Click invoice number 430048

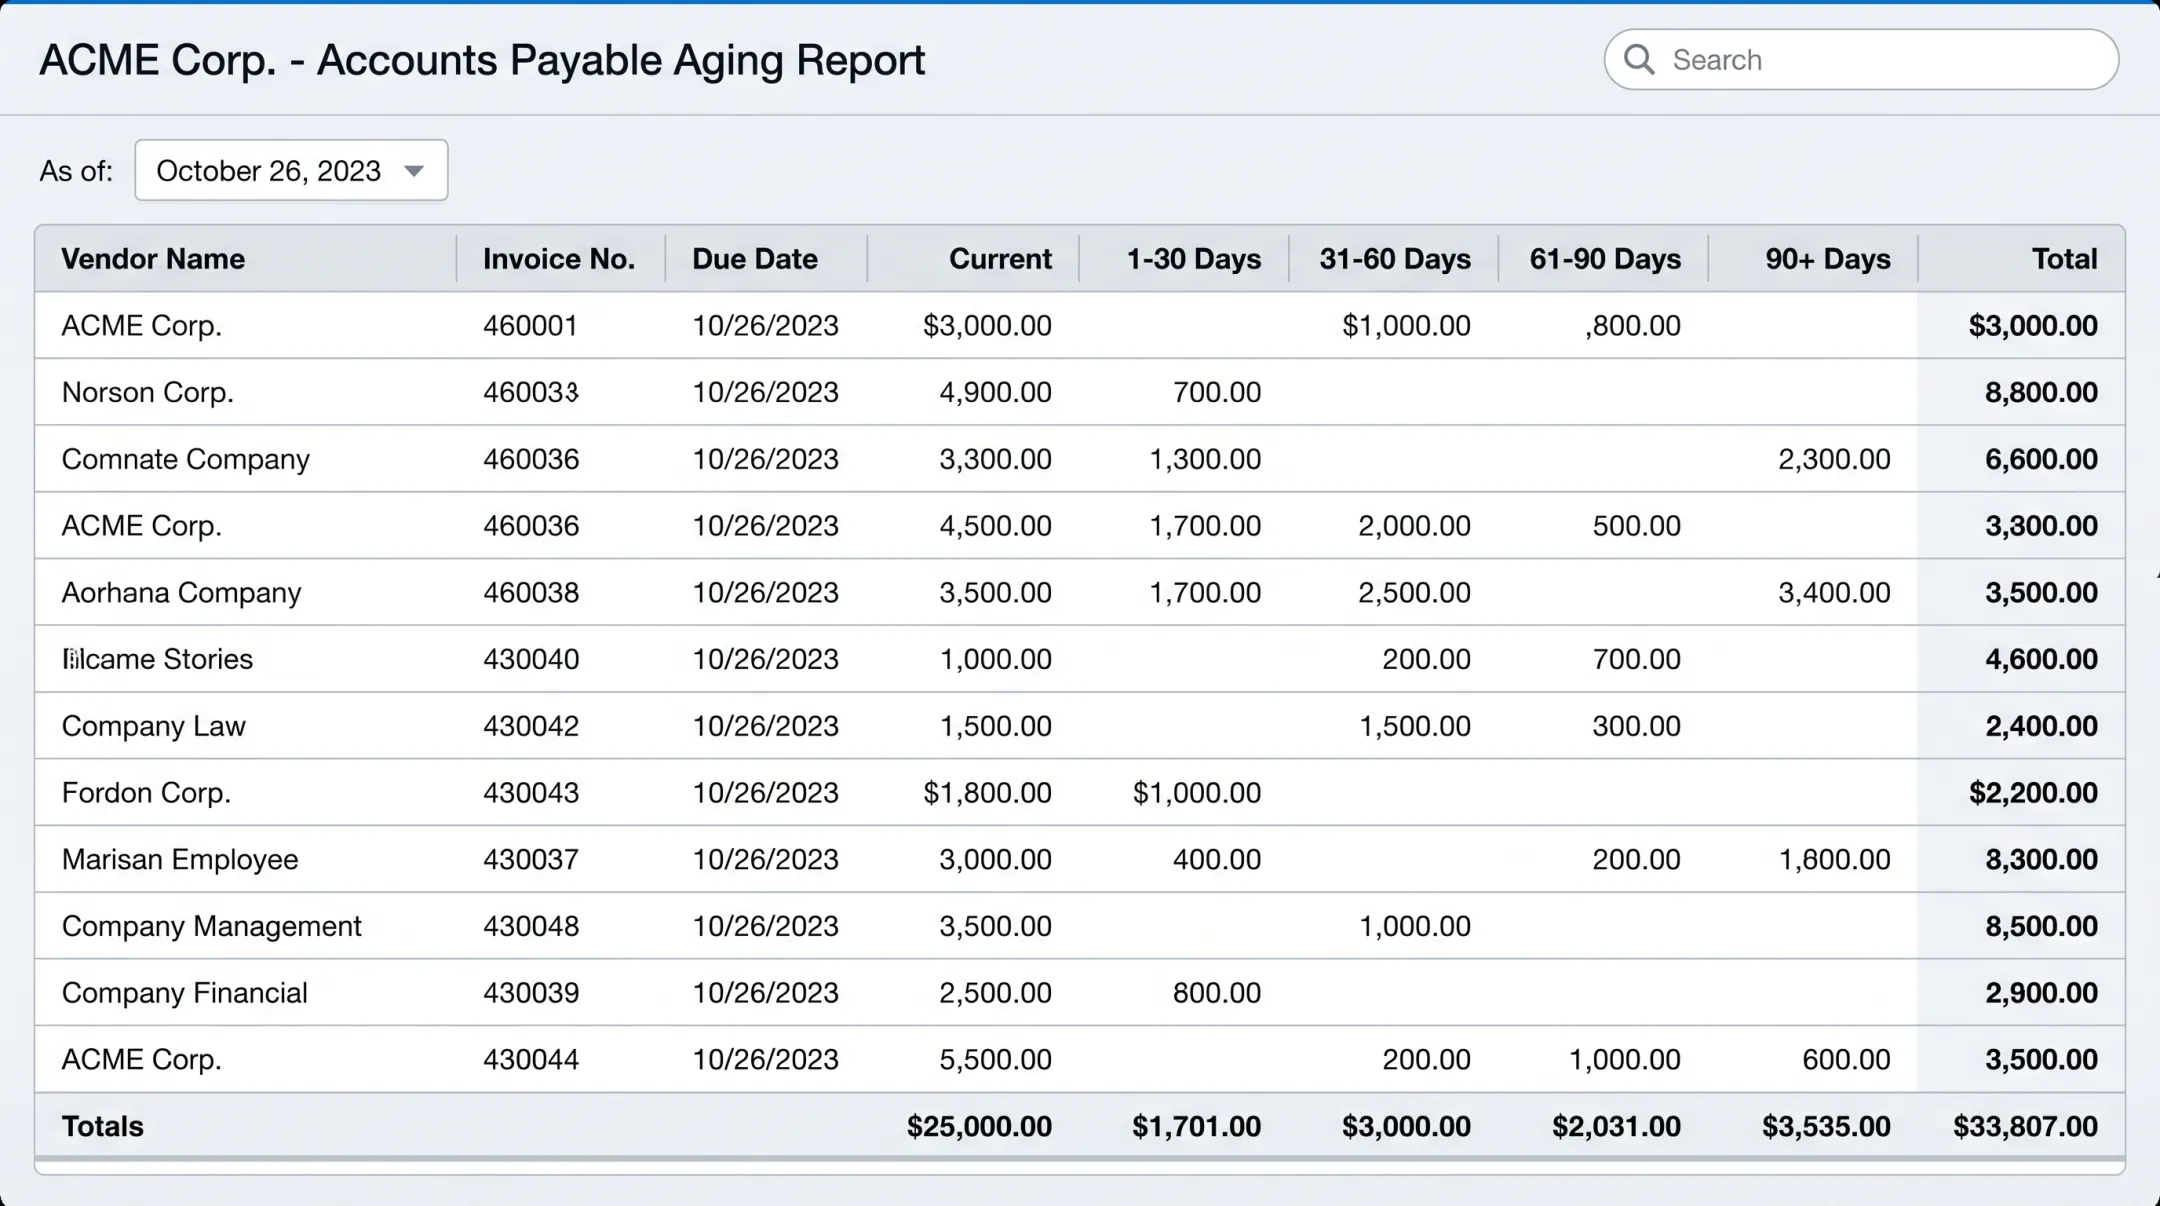pyautogui.click(x=531, y=926)
